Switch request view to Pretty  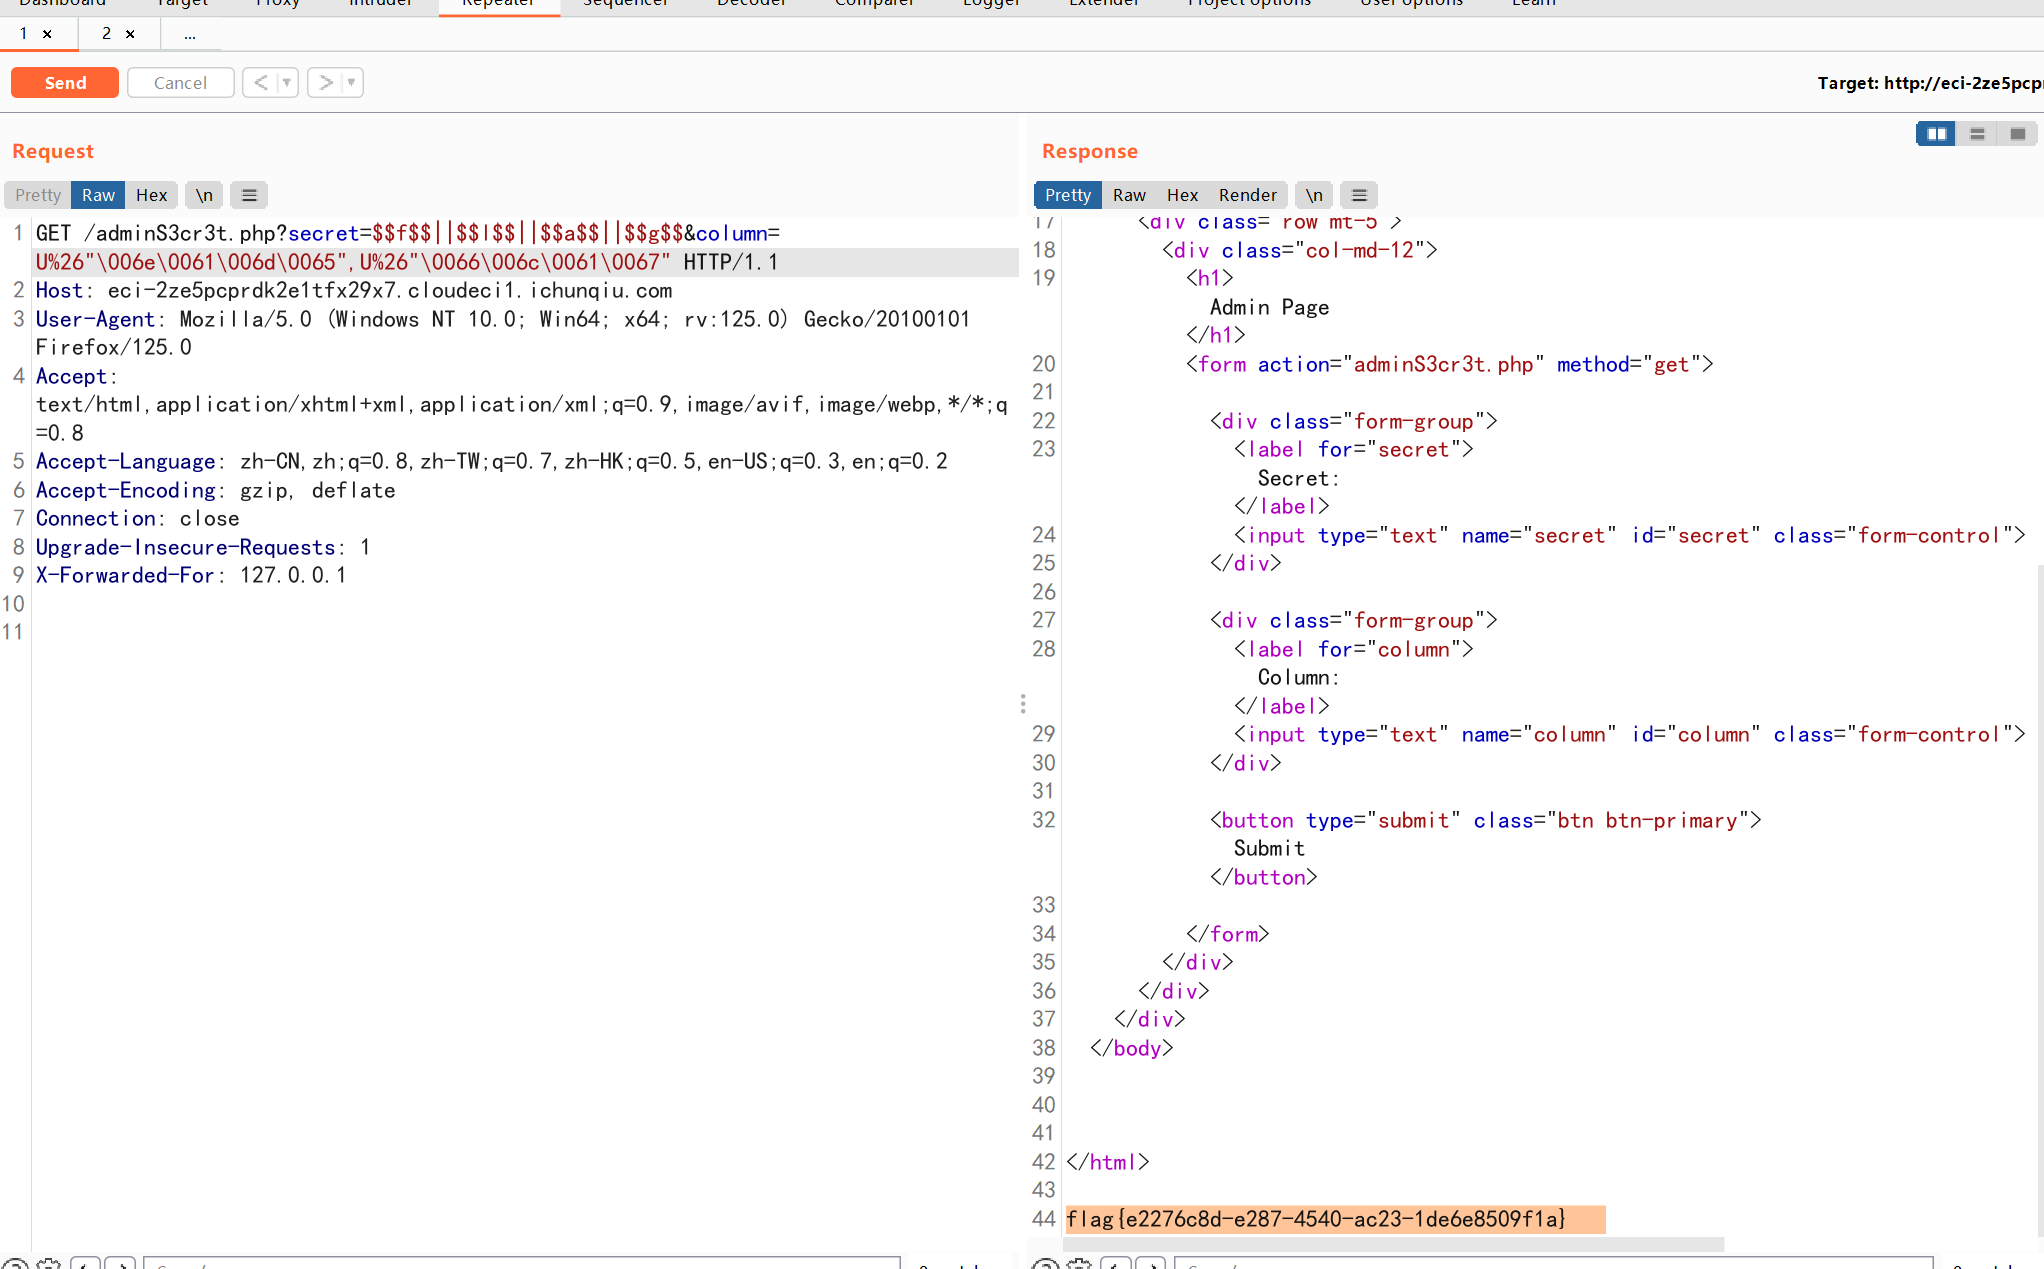[x=38, y=195]
